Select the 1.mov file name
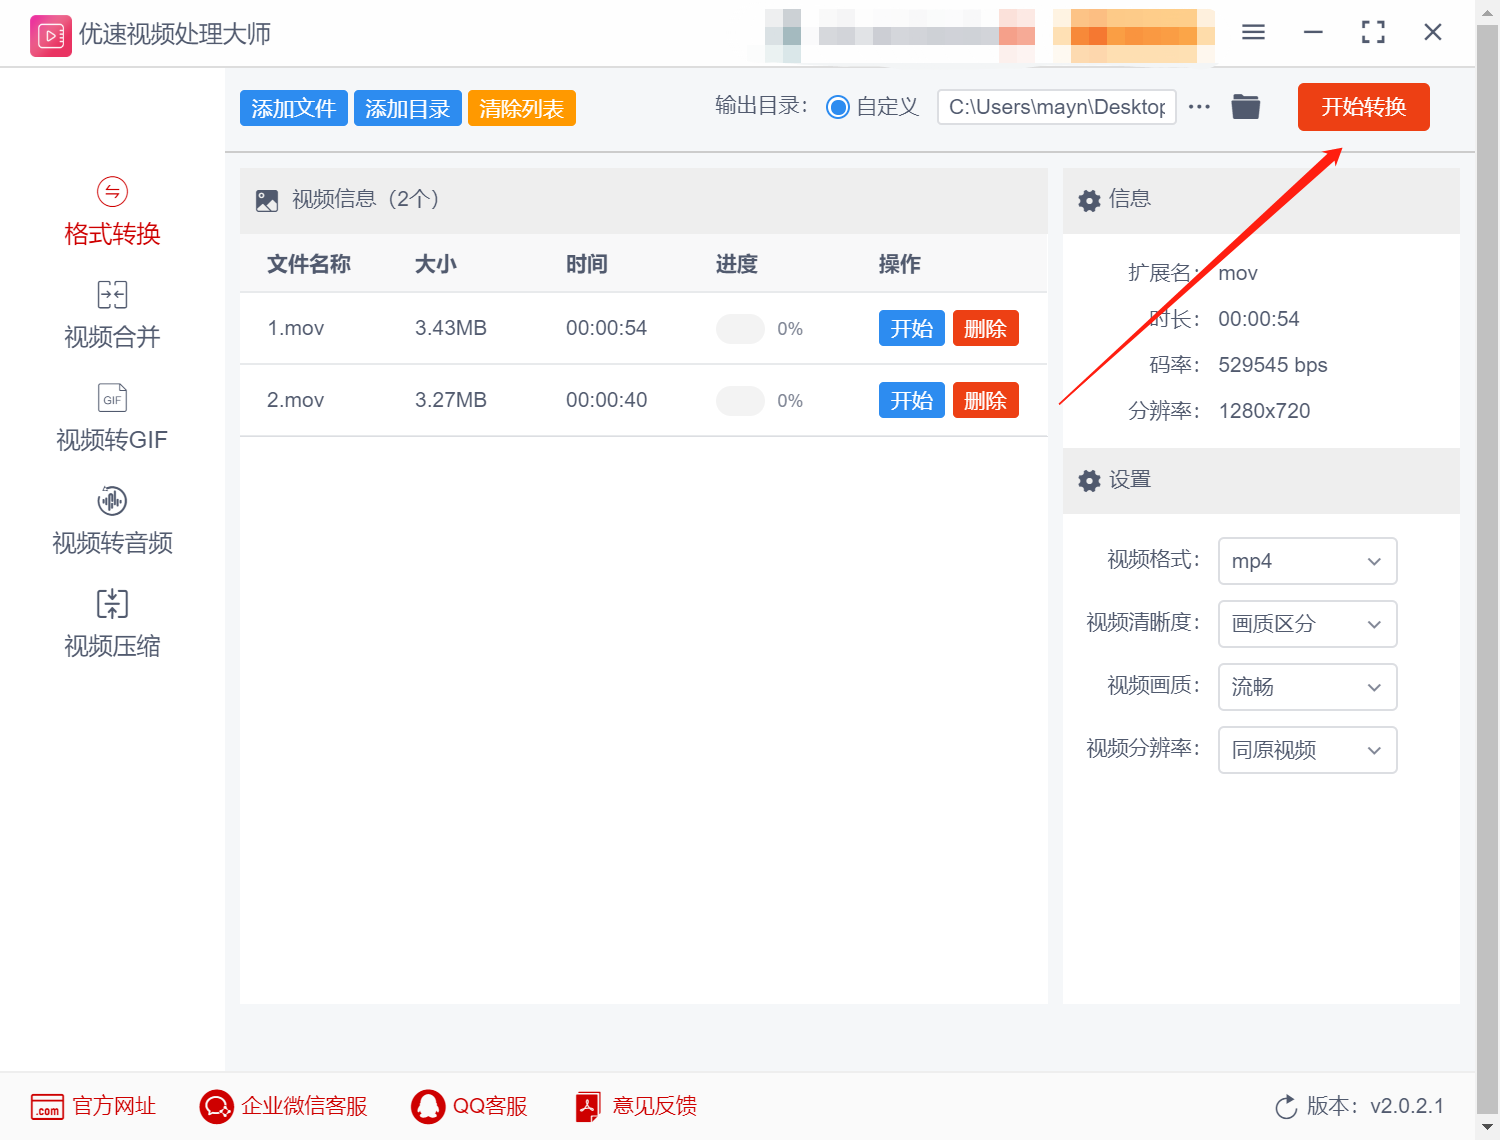The width and height of the screenshot is (1500, 1140). point(296,328)
